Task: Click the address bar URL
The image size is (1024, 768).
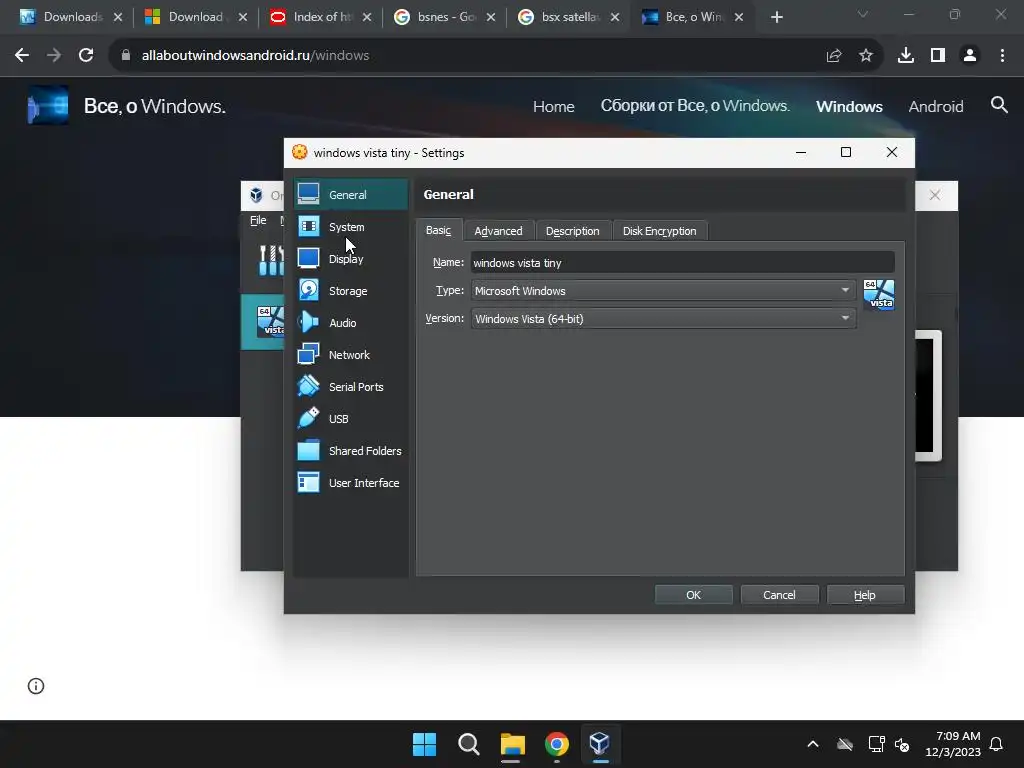Action: pyautogui.click(x=255, y=56)
